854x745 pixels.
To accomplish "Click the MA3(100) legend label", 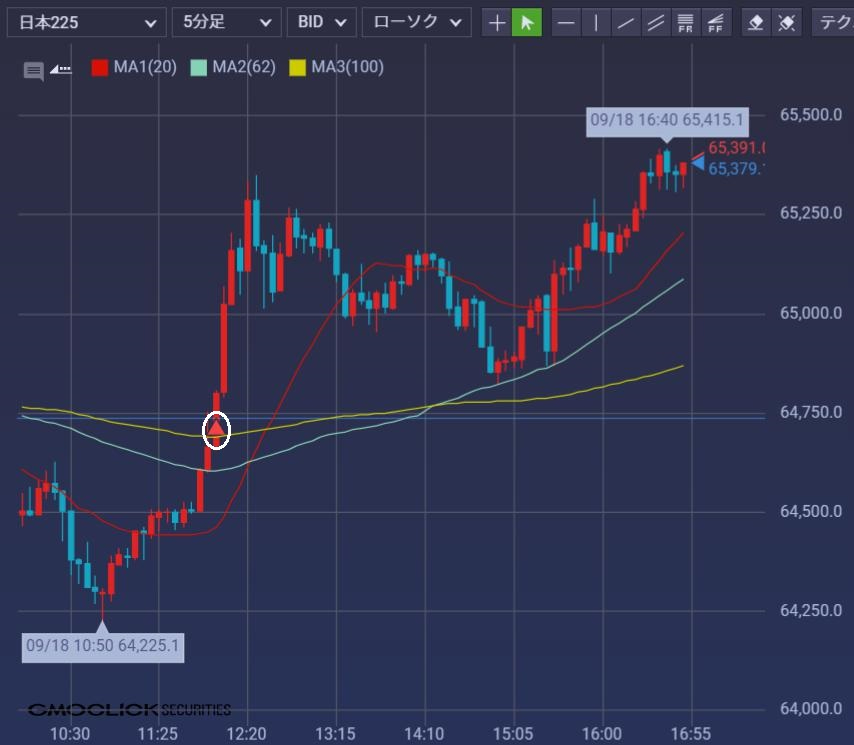I will coord(347,68).
